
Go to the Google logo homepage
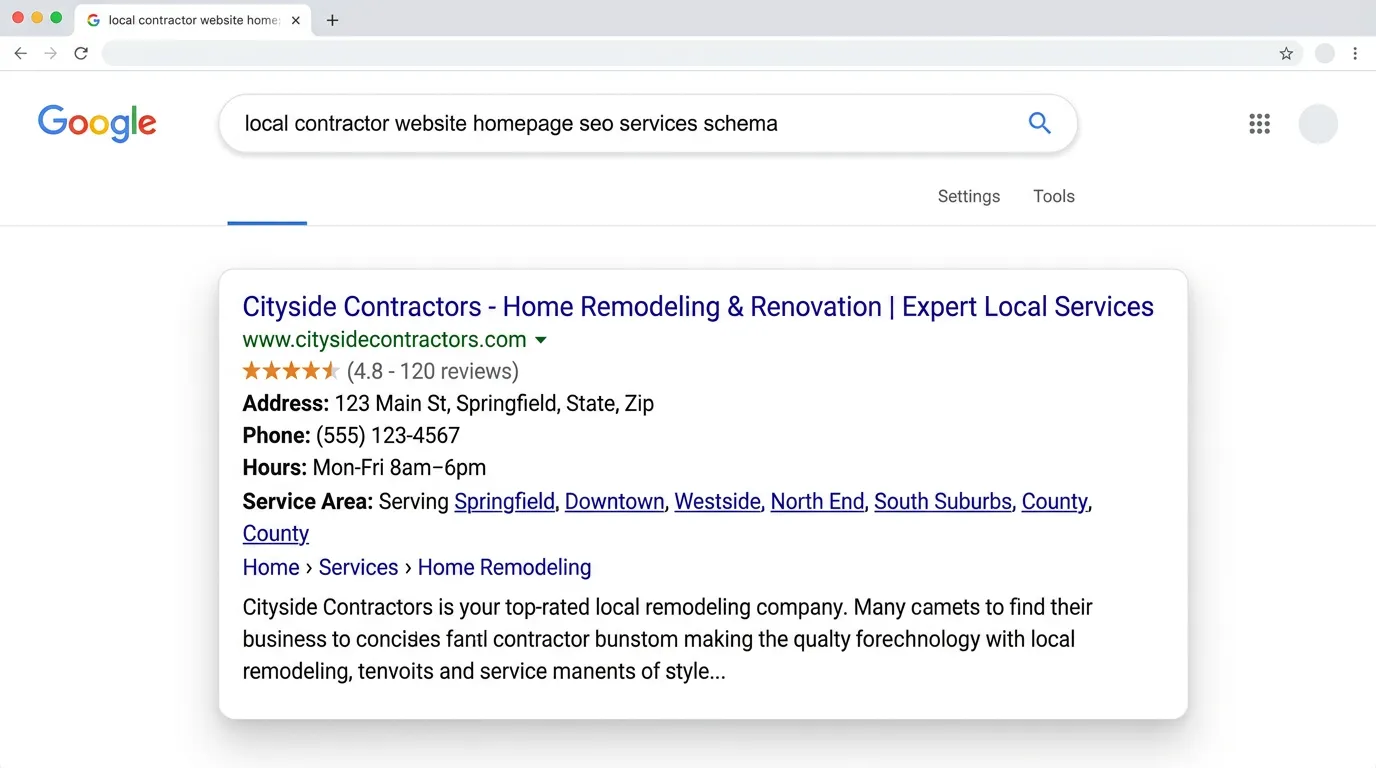(x=97, y=124)
